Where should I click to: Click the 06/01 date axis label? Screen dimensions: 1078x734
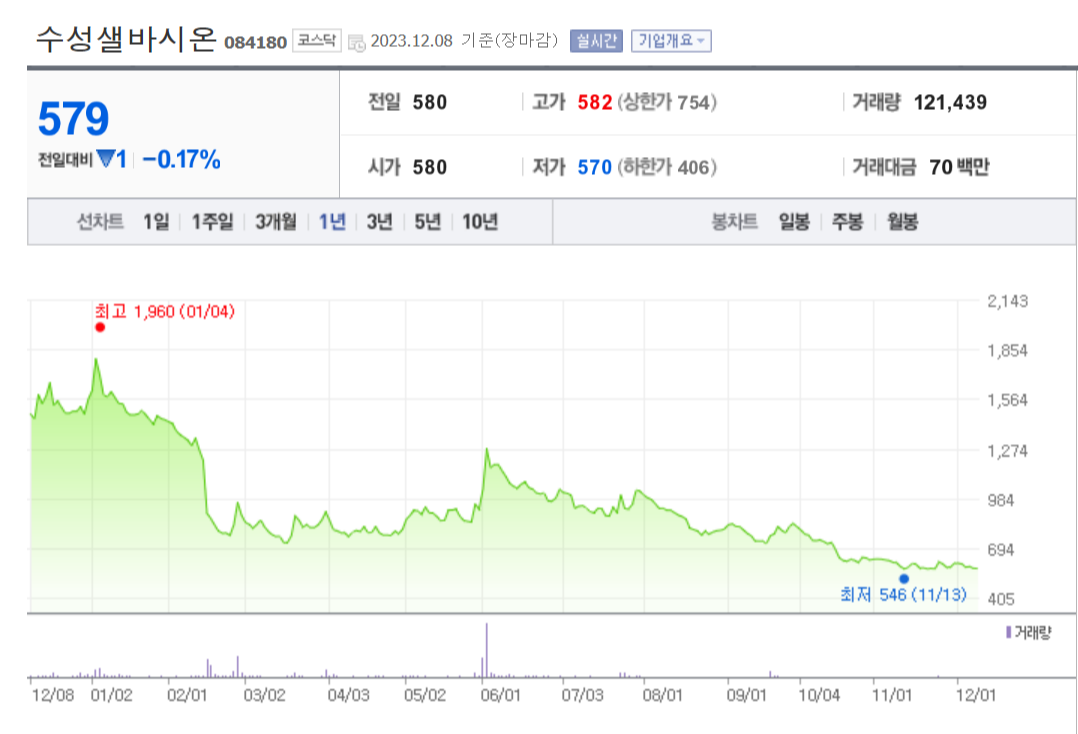coord(500,696)
